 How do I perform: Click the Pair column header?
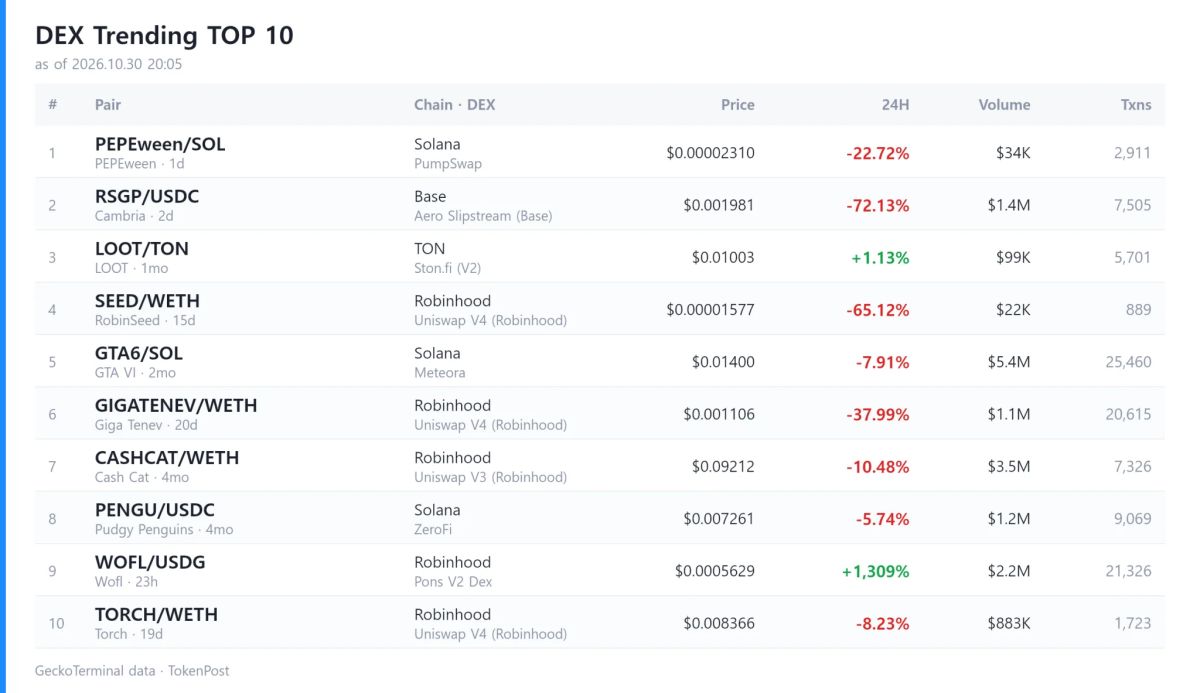coord(108,104)
